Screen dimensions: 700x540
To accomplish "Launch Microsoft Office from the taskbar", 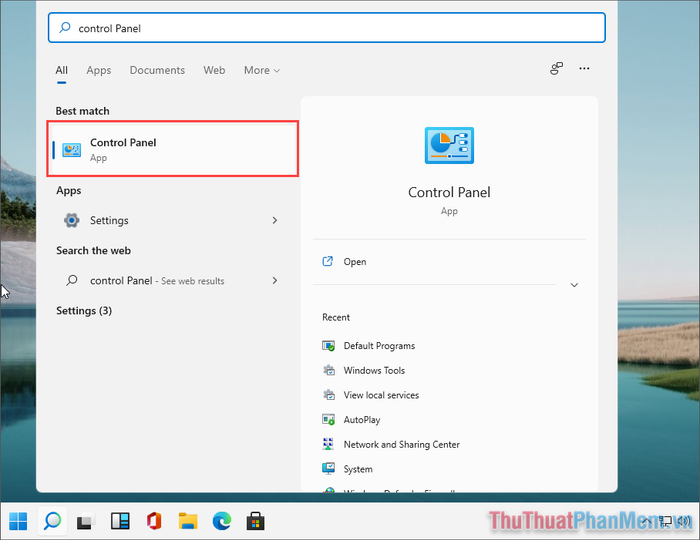I will (x=154, y=521).
